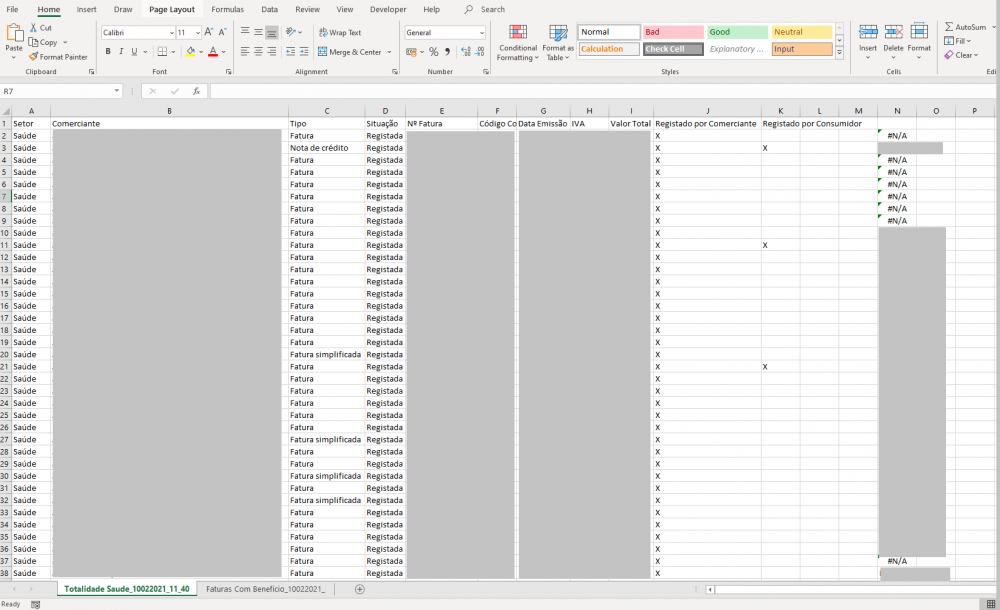Apply yellow fill color bucket
This screenshot has height=610, width=1000.
click(x=190, y=52)
